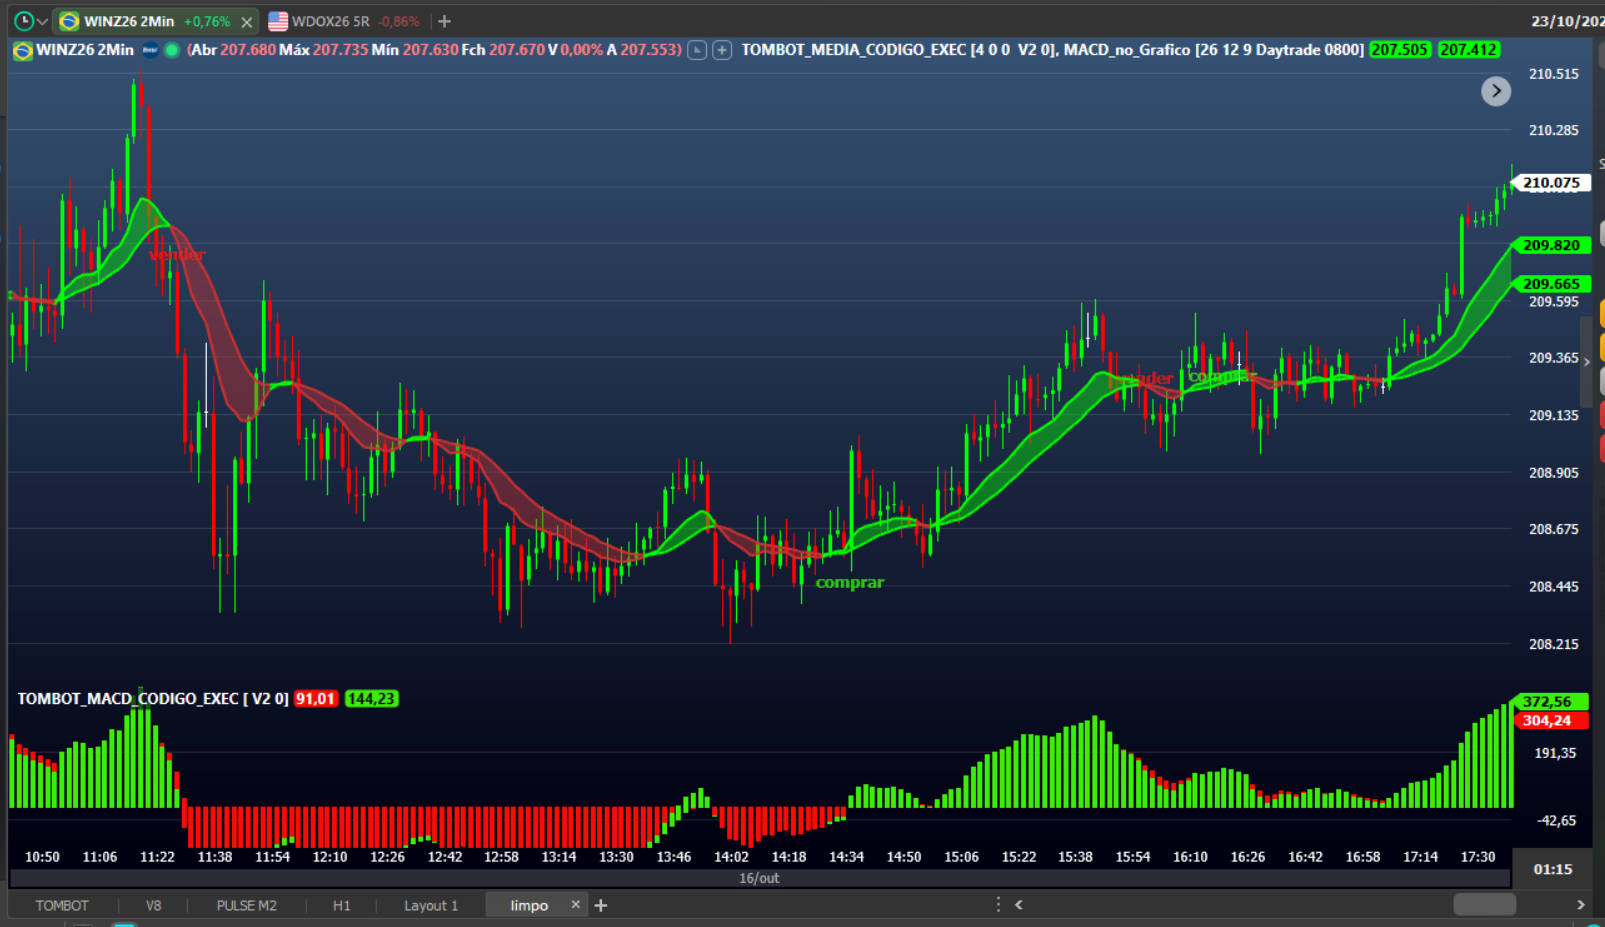Open the three-dot options beside the scrollbar
This screenshot has width=1605, height=927.
[x=998, y=904]
